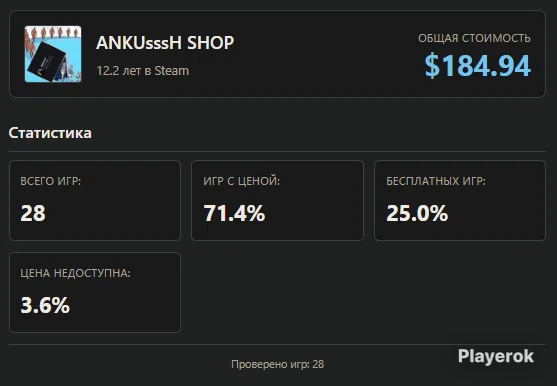Click the Статистика section heading
This screenshot has height=386, width=557.
point(50,133)
